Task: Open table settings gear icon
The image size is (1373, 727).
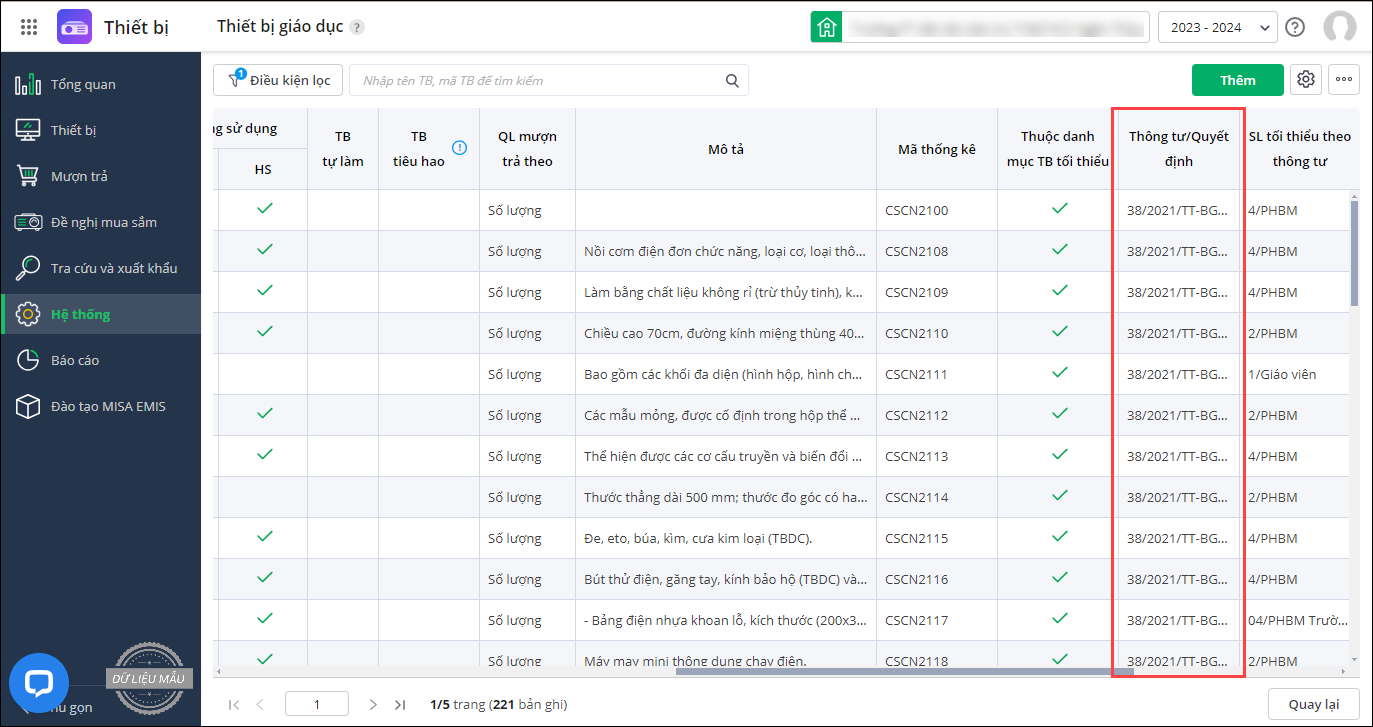Action: pyautogui.click(x=1305, y=80)
